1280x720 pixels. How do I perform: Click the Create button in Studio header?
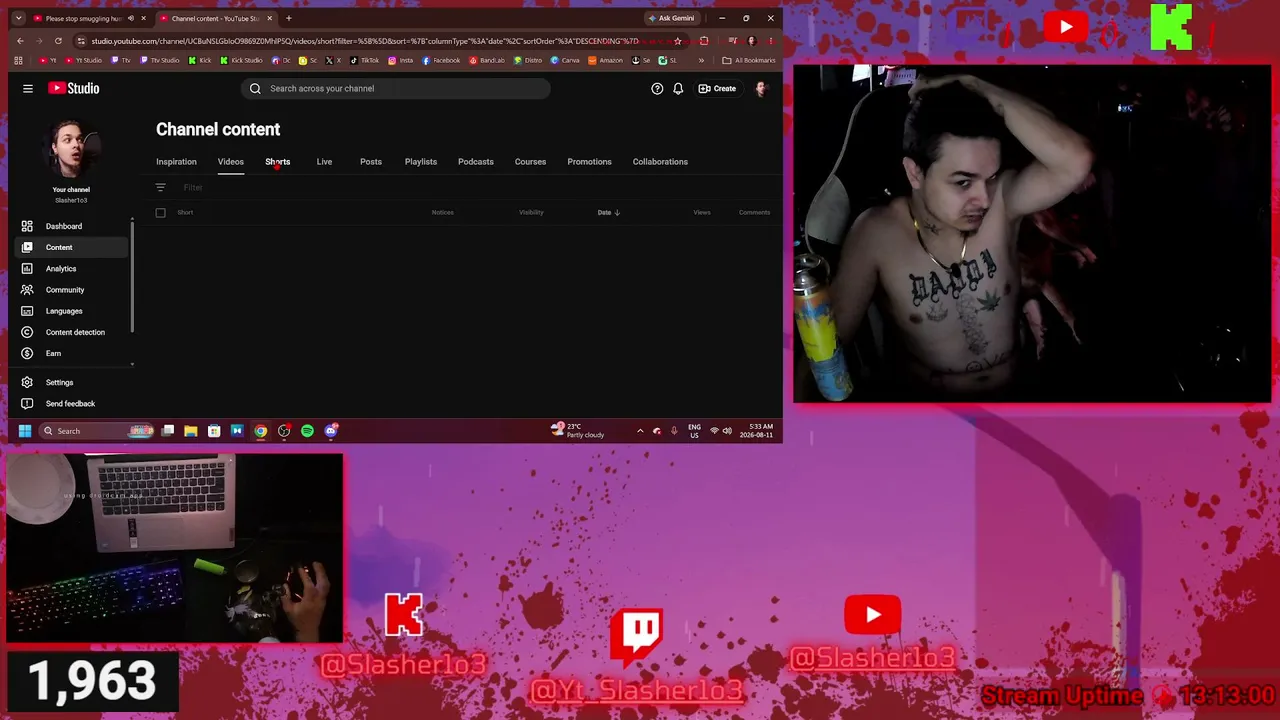click(717, 88)
